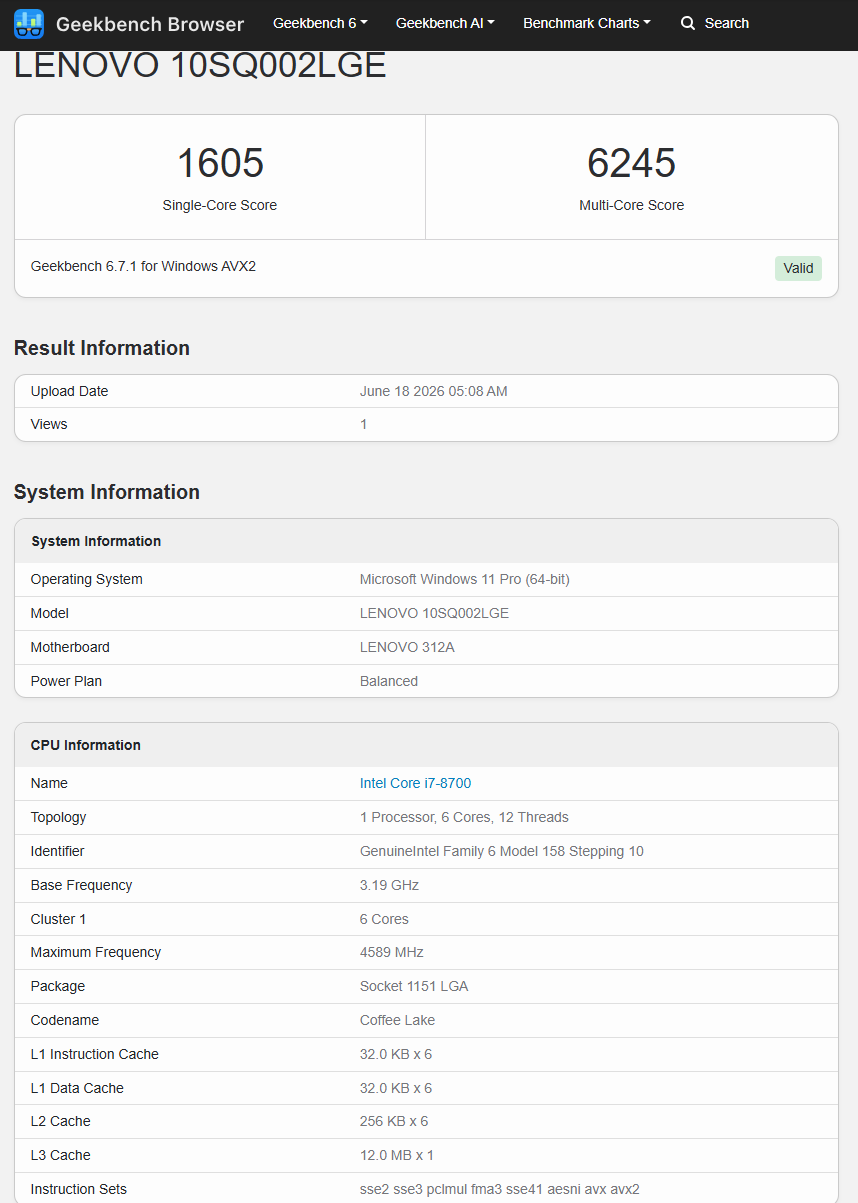Click the Power Plan label
The image size is (858, 1203).
[66, 681]
